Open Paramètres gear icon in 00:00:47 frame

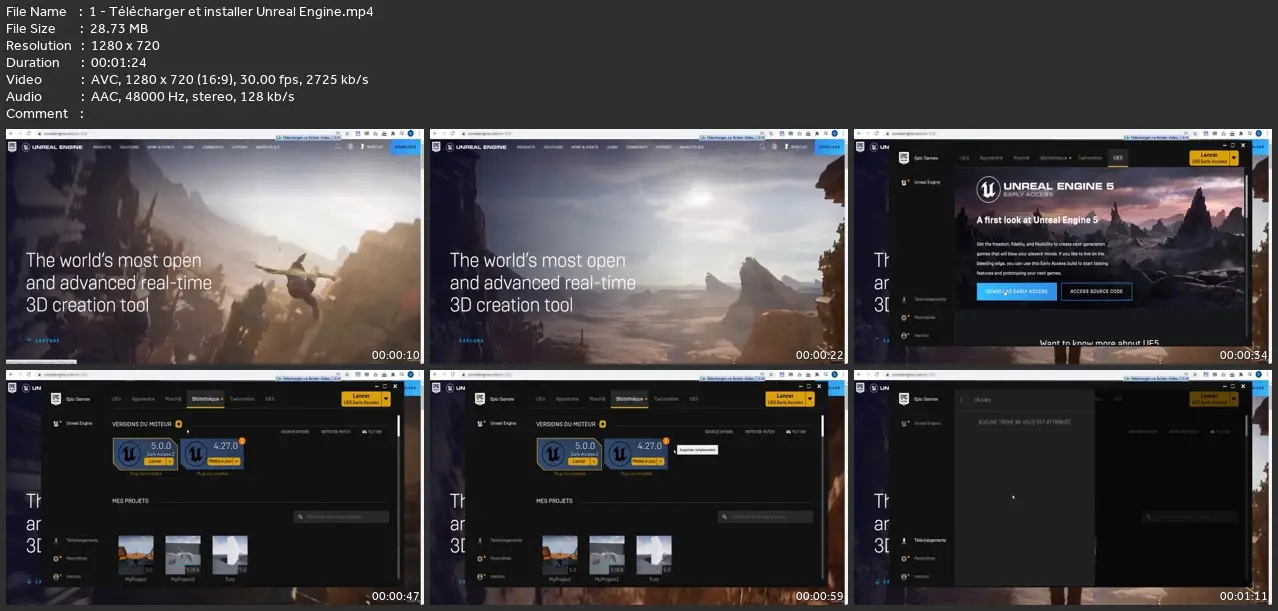coord(56,558)
